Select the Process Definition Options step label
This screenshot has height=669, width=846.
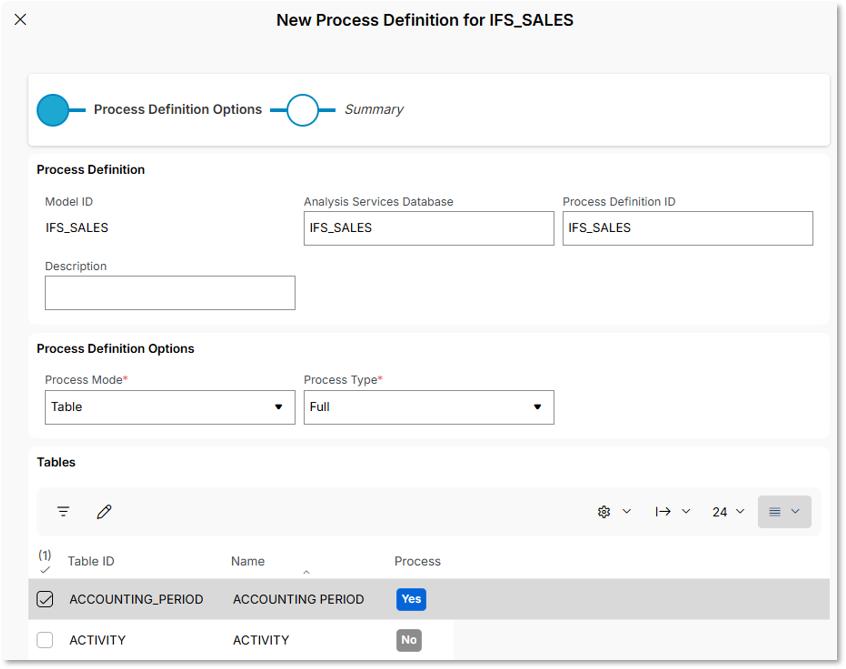178,110
